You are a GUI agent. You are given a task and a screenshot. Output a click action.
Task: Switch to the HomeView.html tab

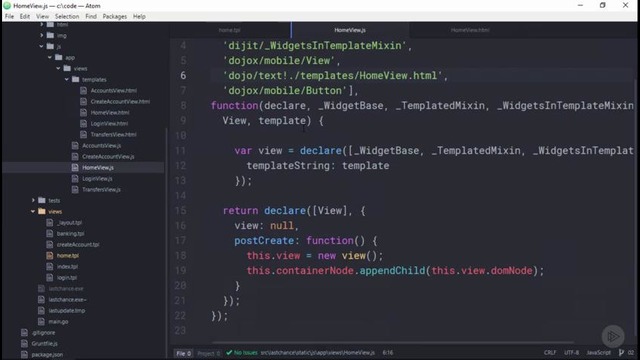click(470, 30)
